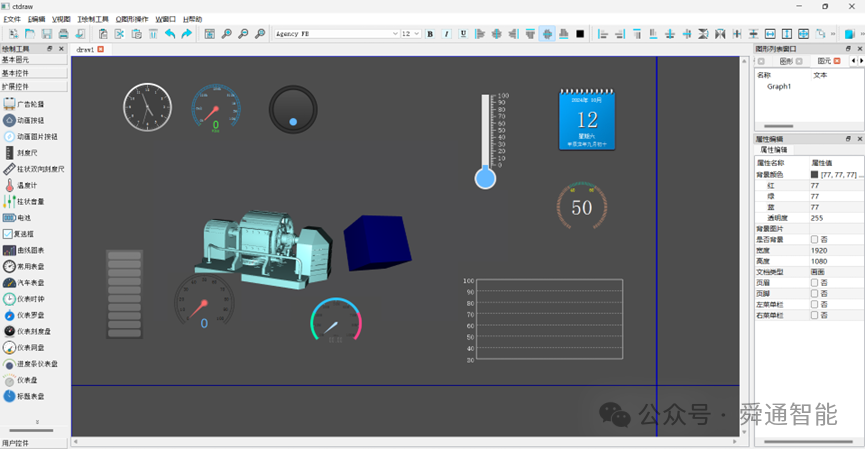Click the fit-to-window toolbar icon
The height and width of the screenshot is (449, 865).
point(210,34)
